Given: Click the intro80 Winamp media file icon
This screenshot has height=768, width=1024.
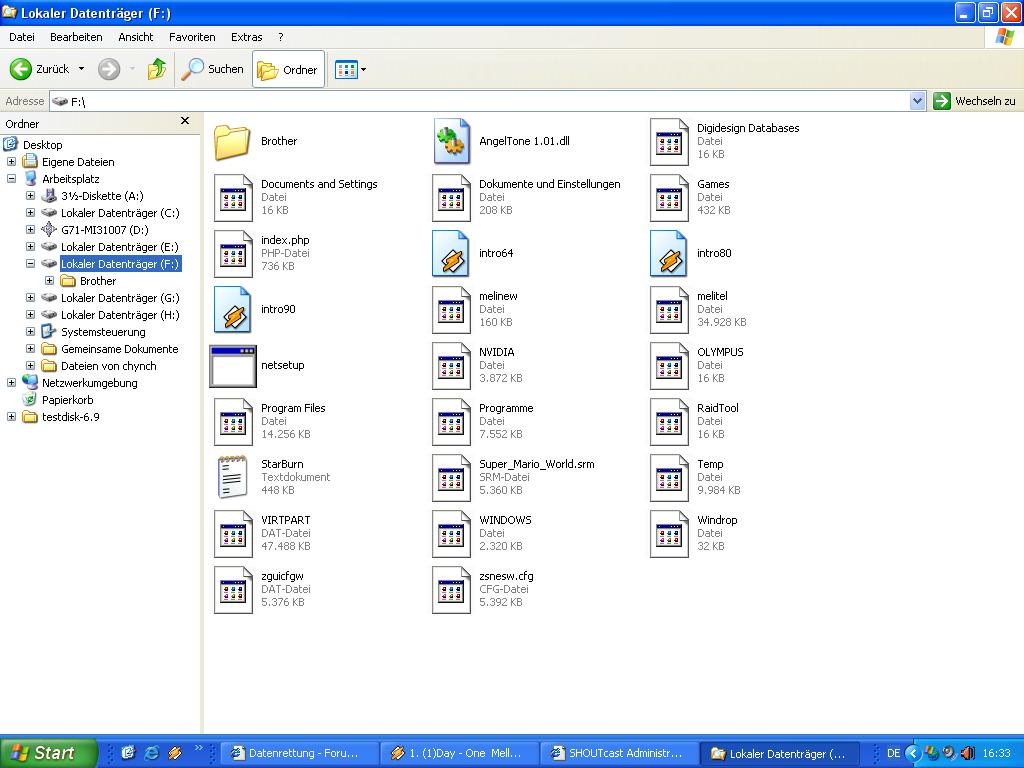Looking at the screenshot, I should click(x=669, y=253).
